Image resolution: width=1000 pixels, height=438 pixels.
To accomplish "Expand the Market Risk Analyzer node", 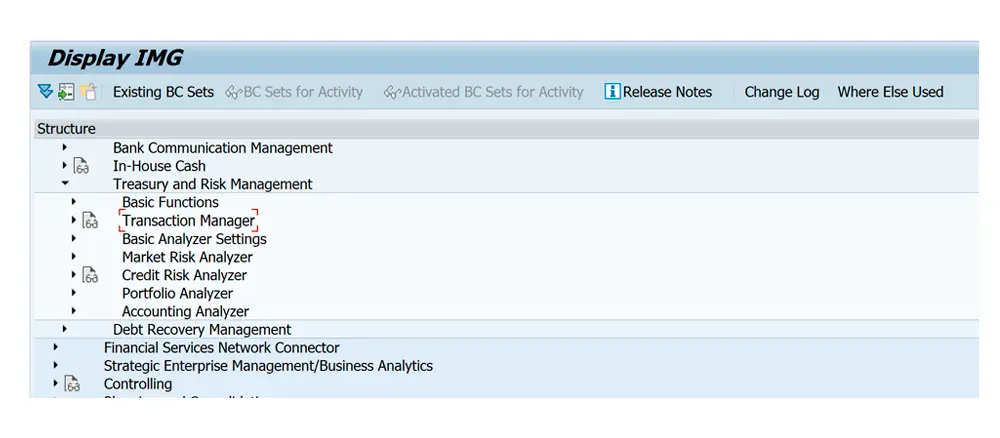I will pyautogui.click(x=74, y=257).
